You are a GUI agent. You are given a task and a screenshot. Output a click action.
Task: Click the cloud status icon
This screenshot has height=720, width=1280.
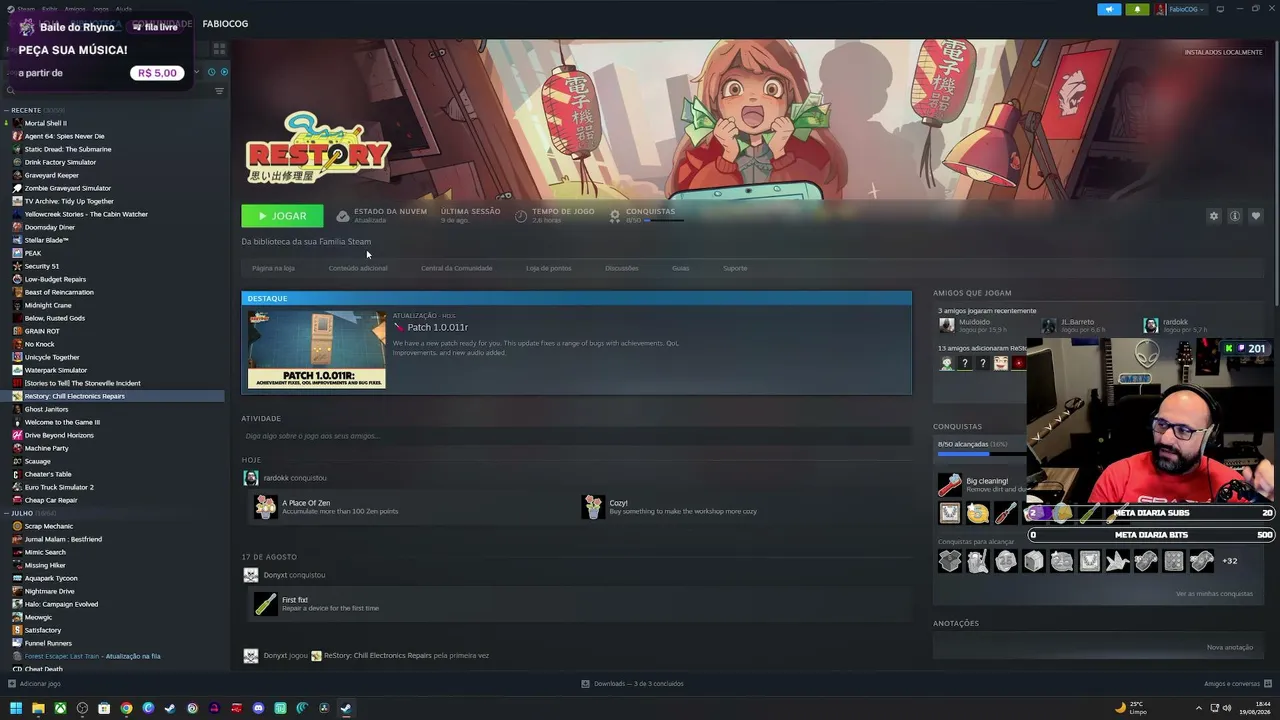point(343,216)
